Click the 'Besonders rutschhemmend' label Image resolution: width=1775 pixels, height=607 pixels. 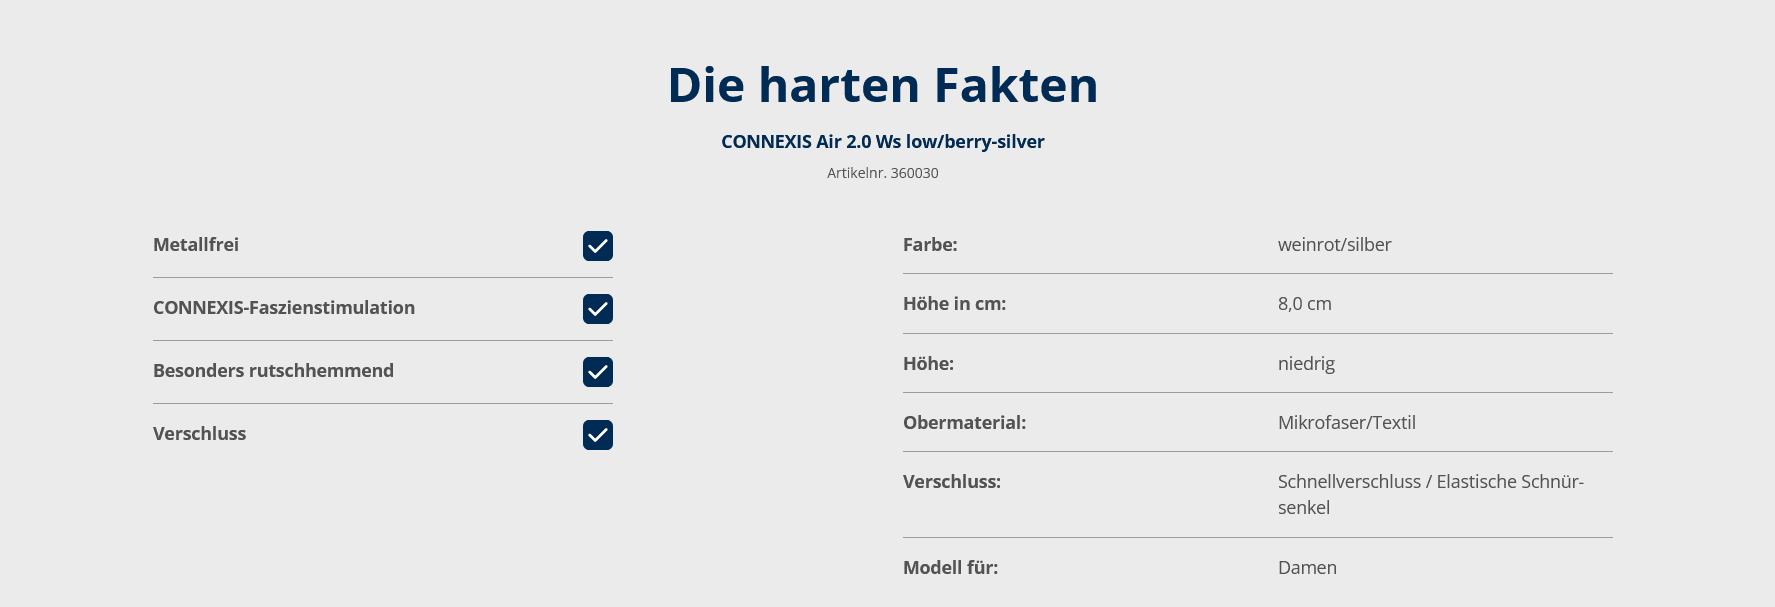[273, 371]
